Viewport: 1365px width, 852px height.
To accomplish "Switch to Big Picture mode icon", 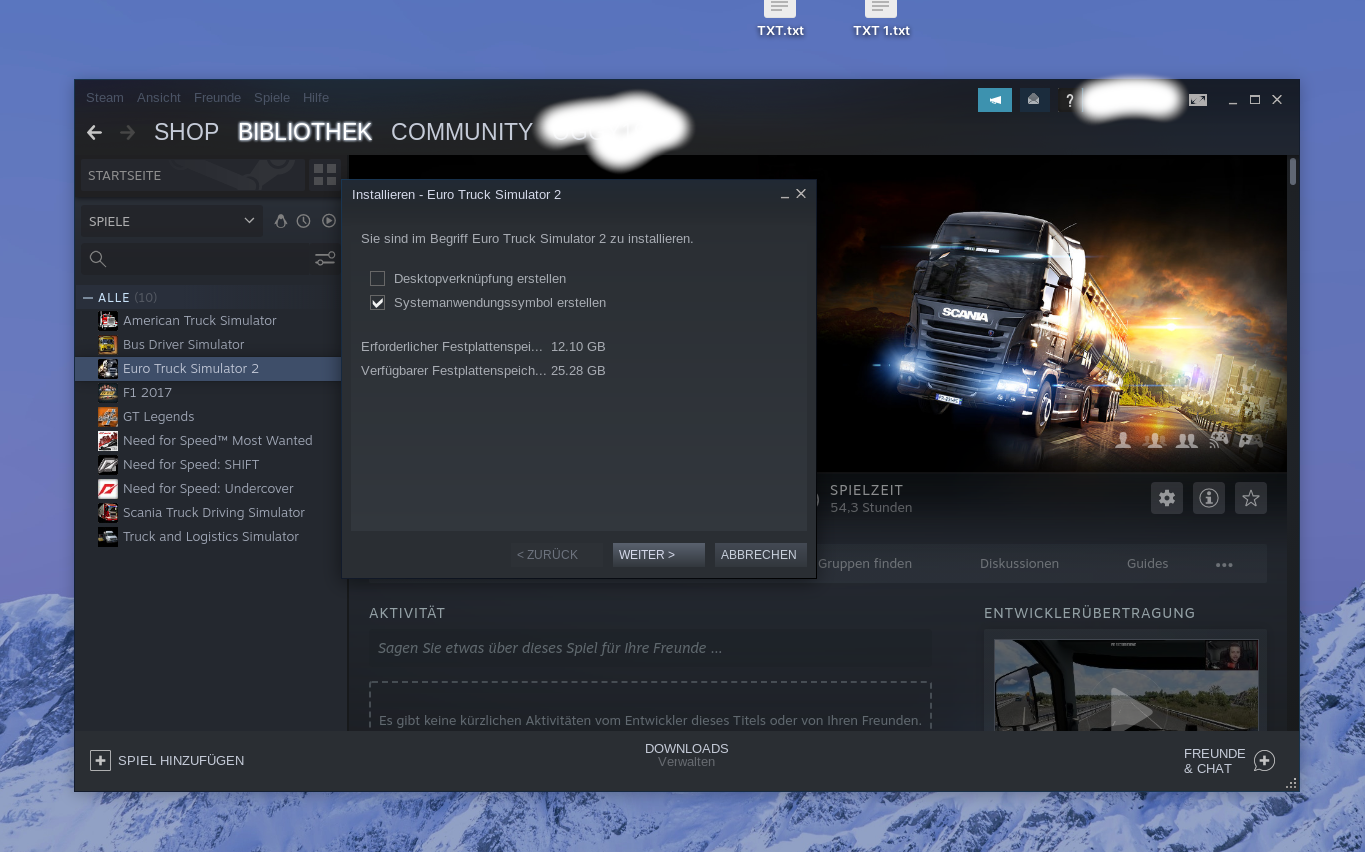I will point(1198,100).
